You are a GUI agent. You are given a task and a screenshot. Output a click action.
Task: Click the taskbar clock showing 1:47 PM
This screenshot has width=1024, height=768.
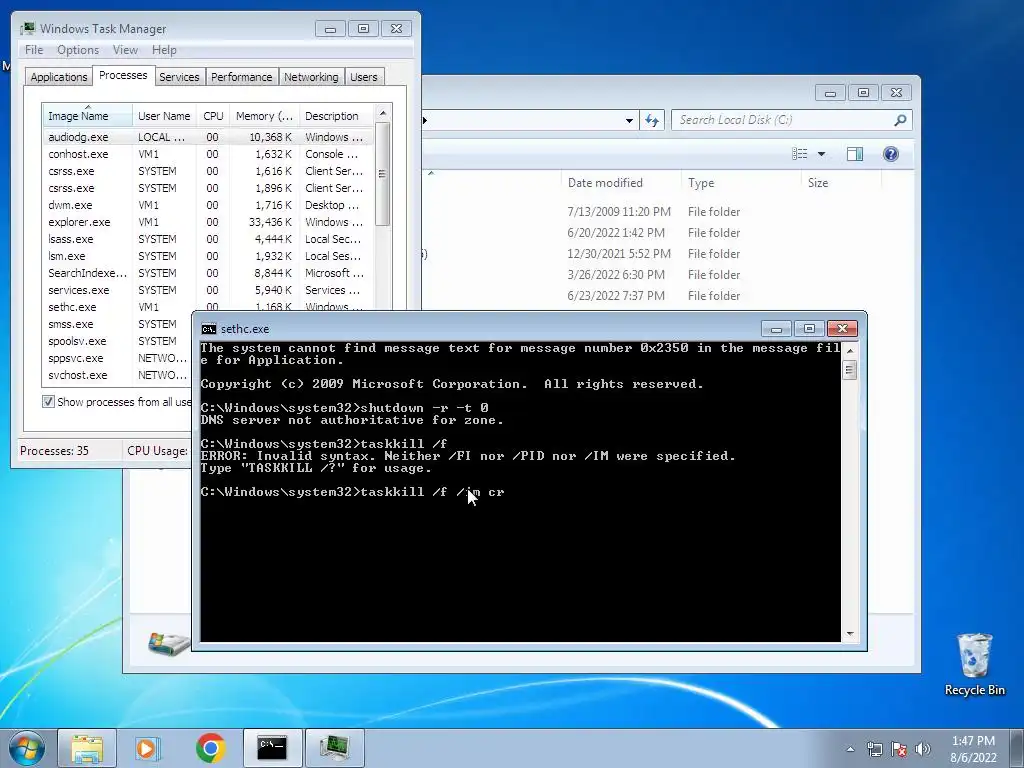973,749
